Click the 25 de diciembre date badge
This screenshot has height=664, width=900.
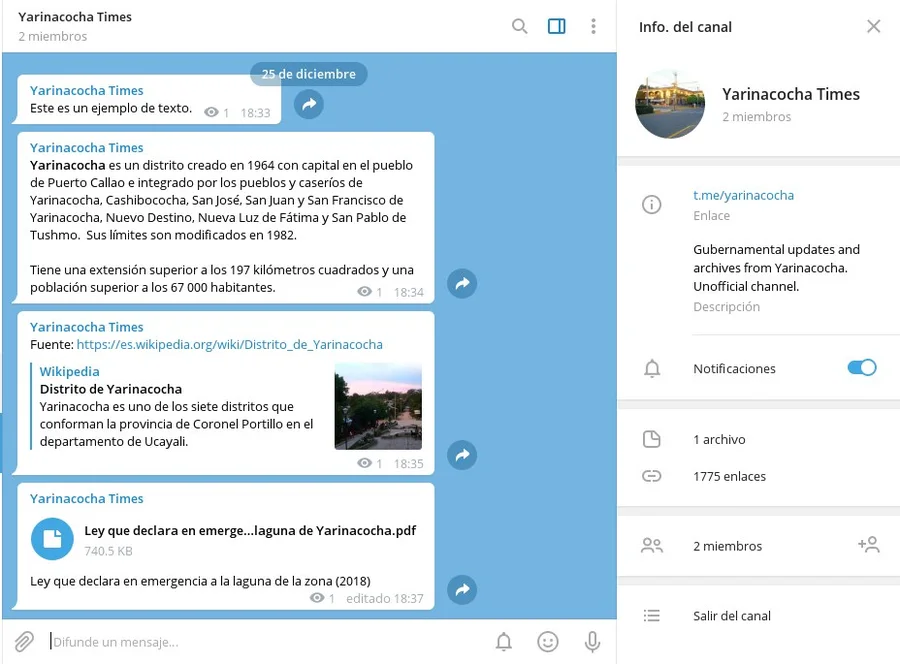click(309, 74)
